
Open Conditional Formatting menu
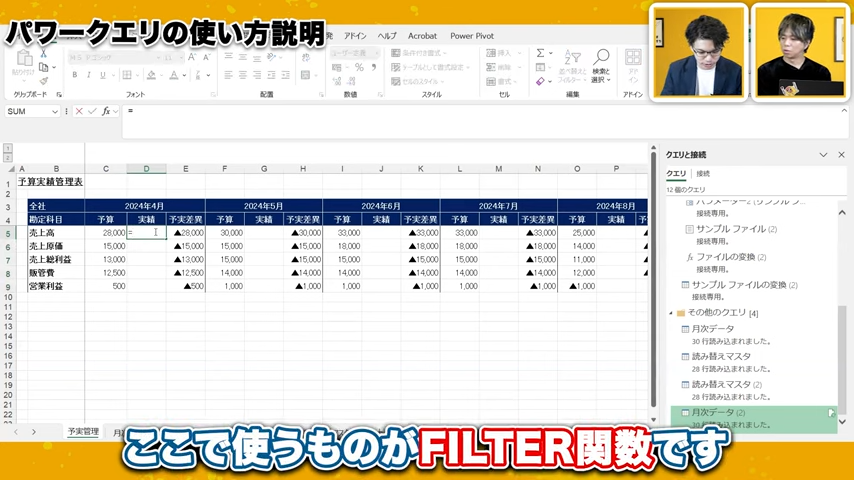pos(419,53)
